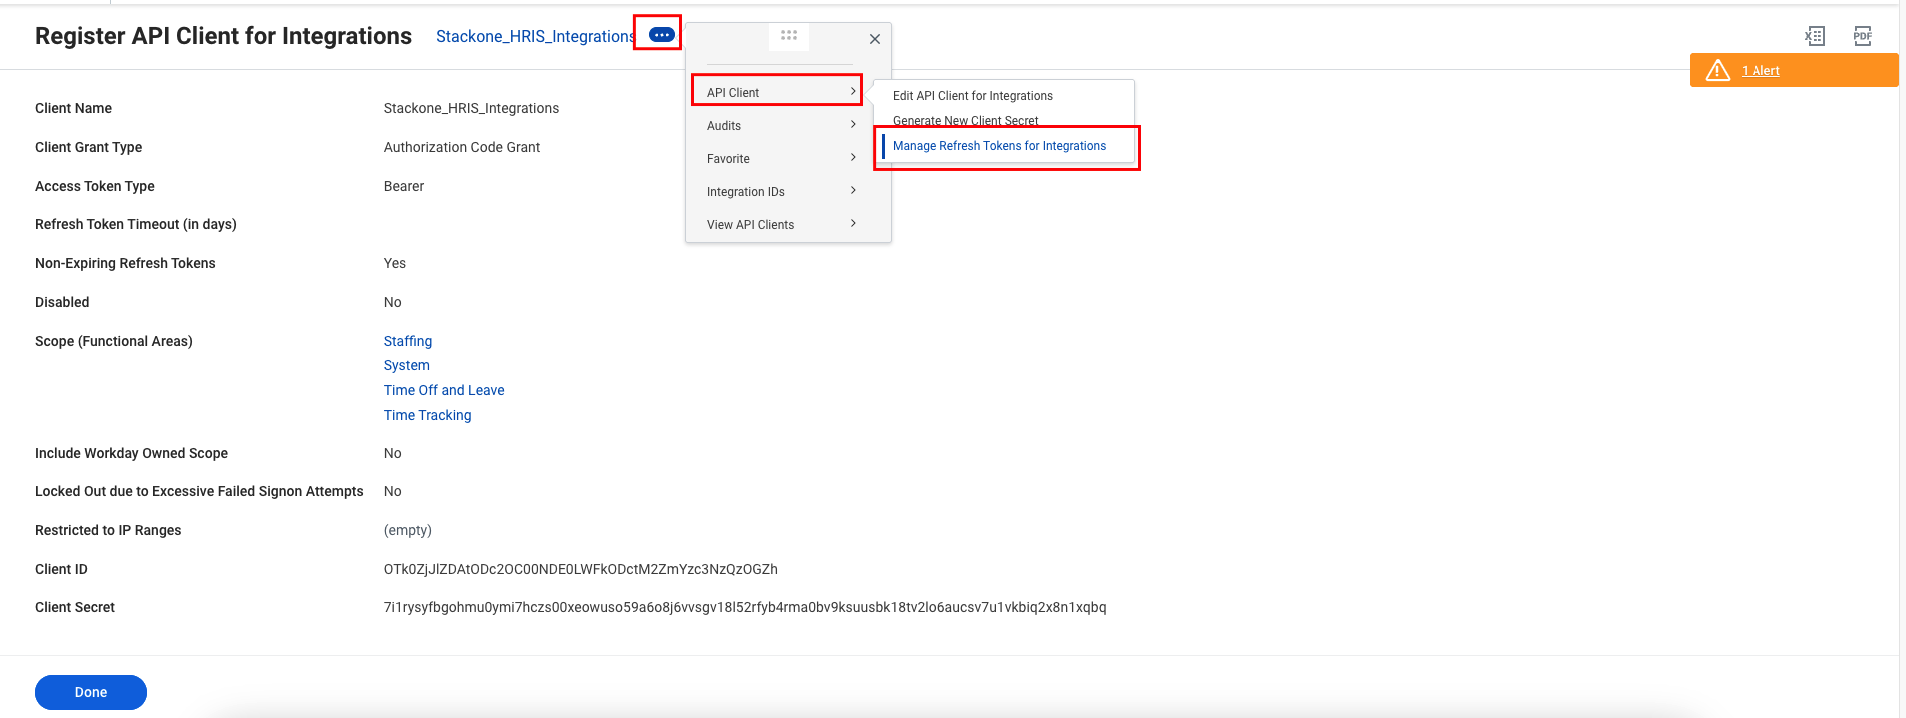
Task: Select Manage Refresh Tokens for Integrations
Action: tap(1000, 146)
